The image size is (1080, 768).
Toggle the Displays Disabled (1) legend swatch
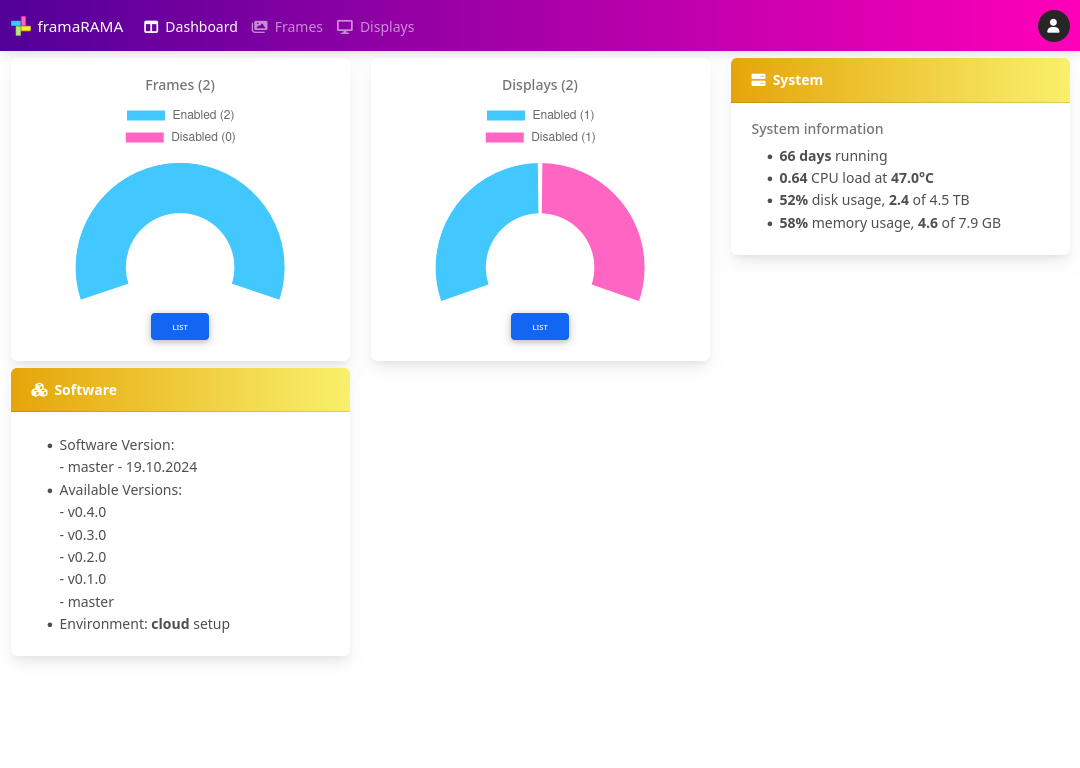tap(505, 137)
